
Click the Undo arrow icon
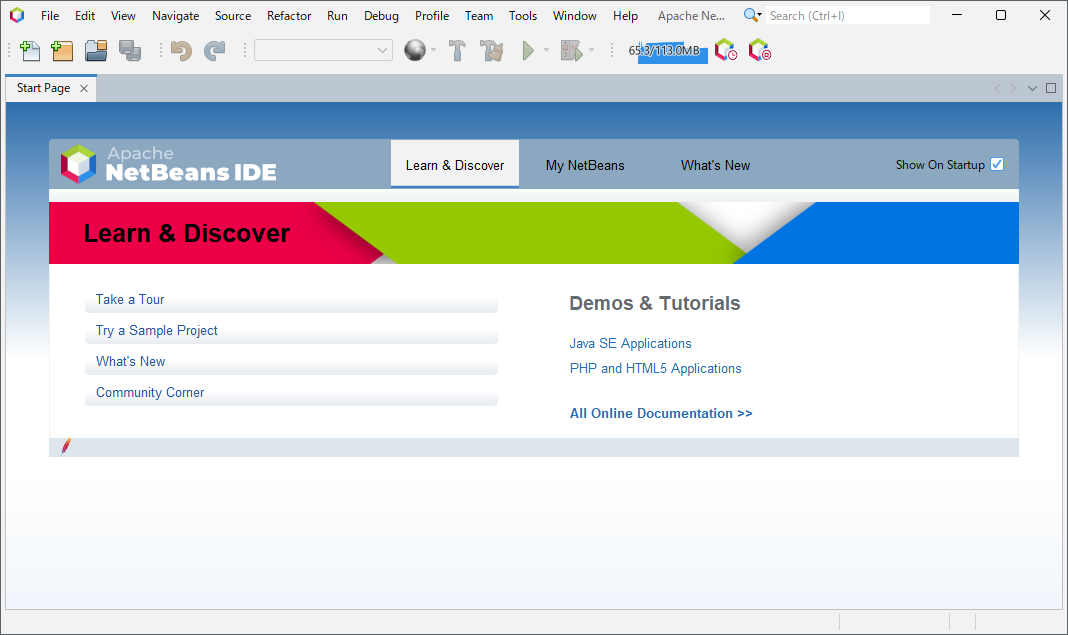click(x=181, y=50)
